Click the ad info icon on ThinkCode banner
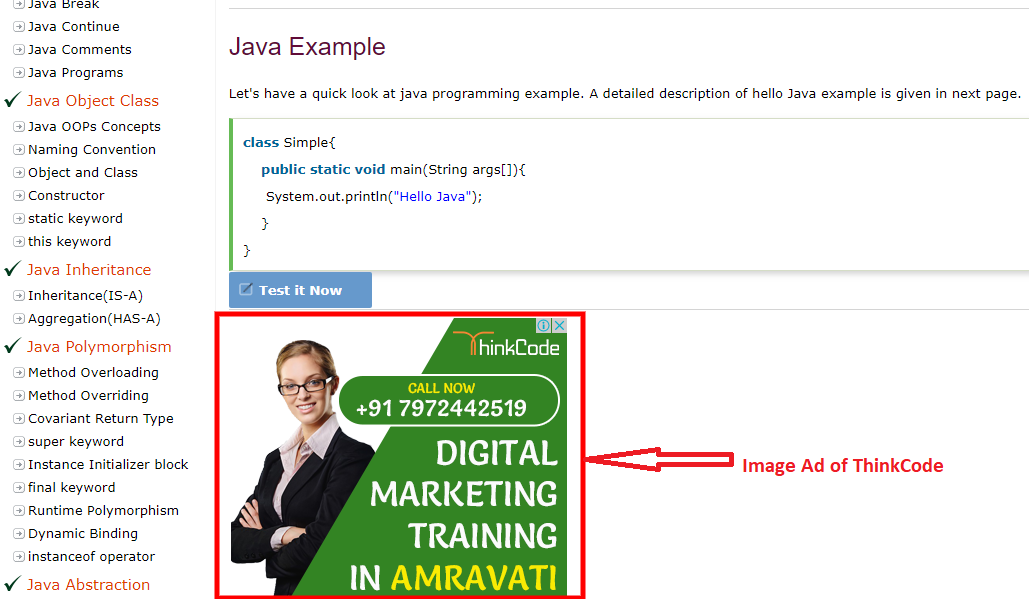The image size is (1029, 599). [x=543, y=325]
